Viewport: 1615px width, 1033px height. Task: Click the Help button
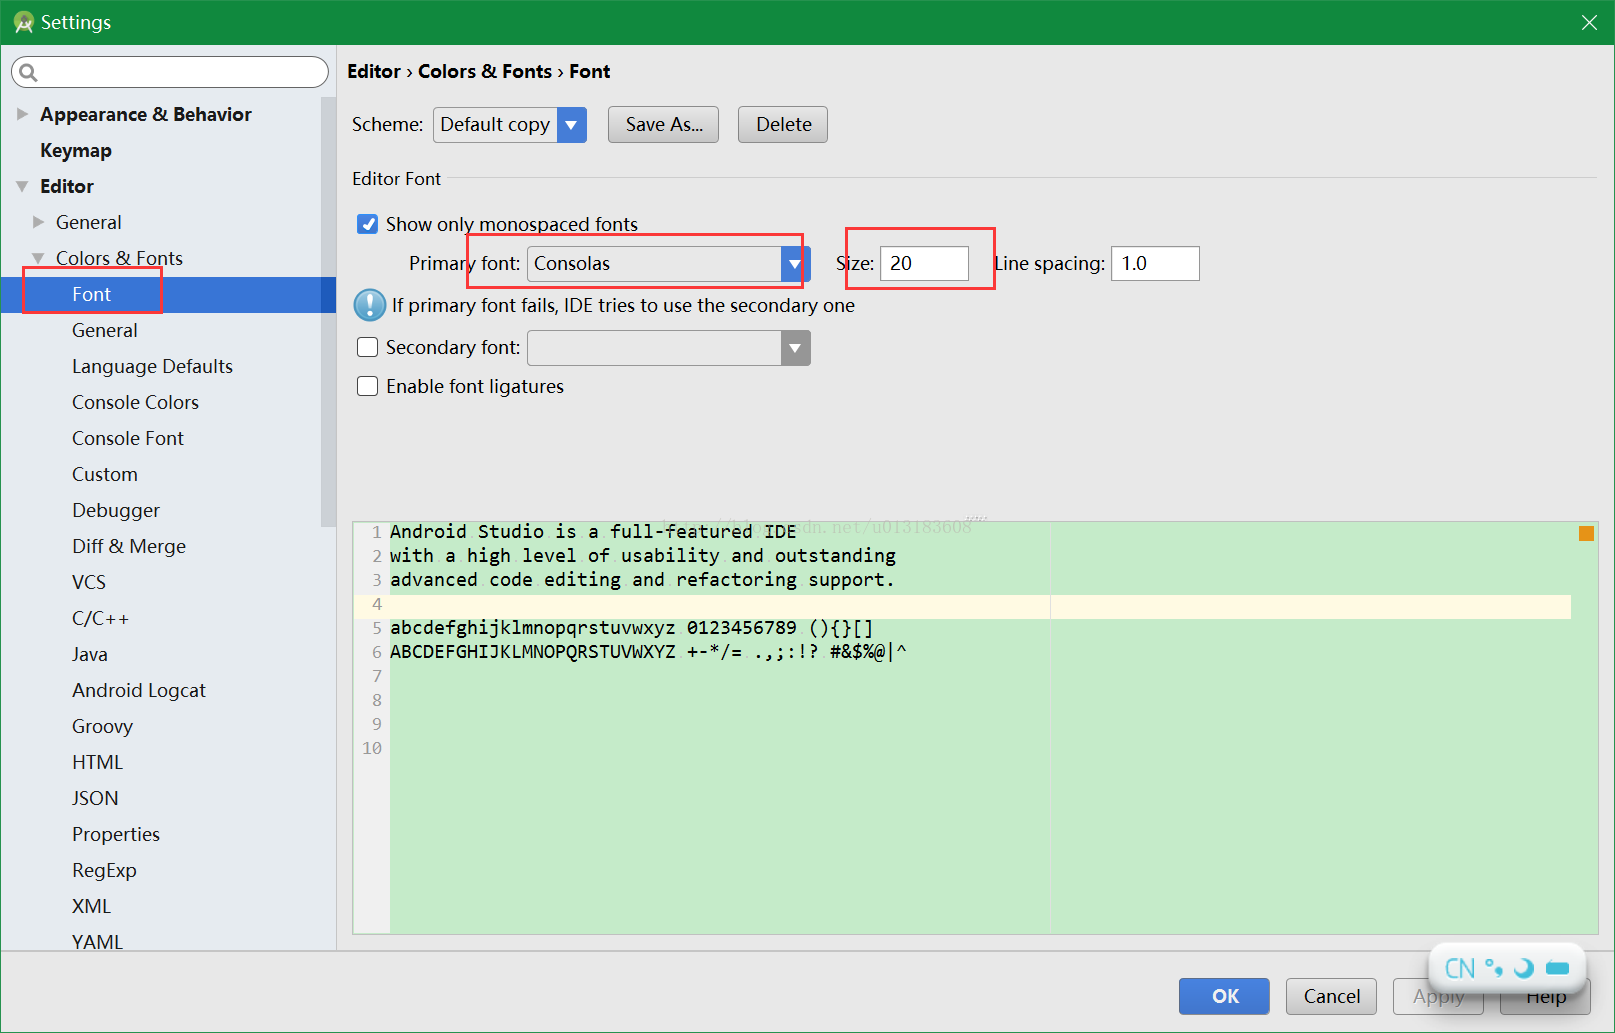click(x=1545, y=998)
